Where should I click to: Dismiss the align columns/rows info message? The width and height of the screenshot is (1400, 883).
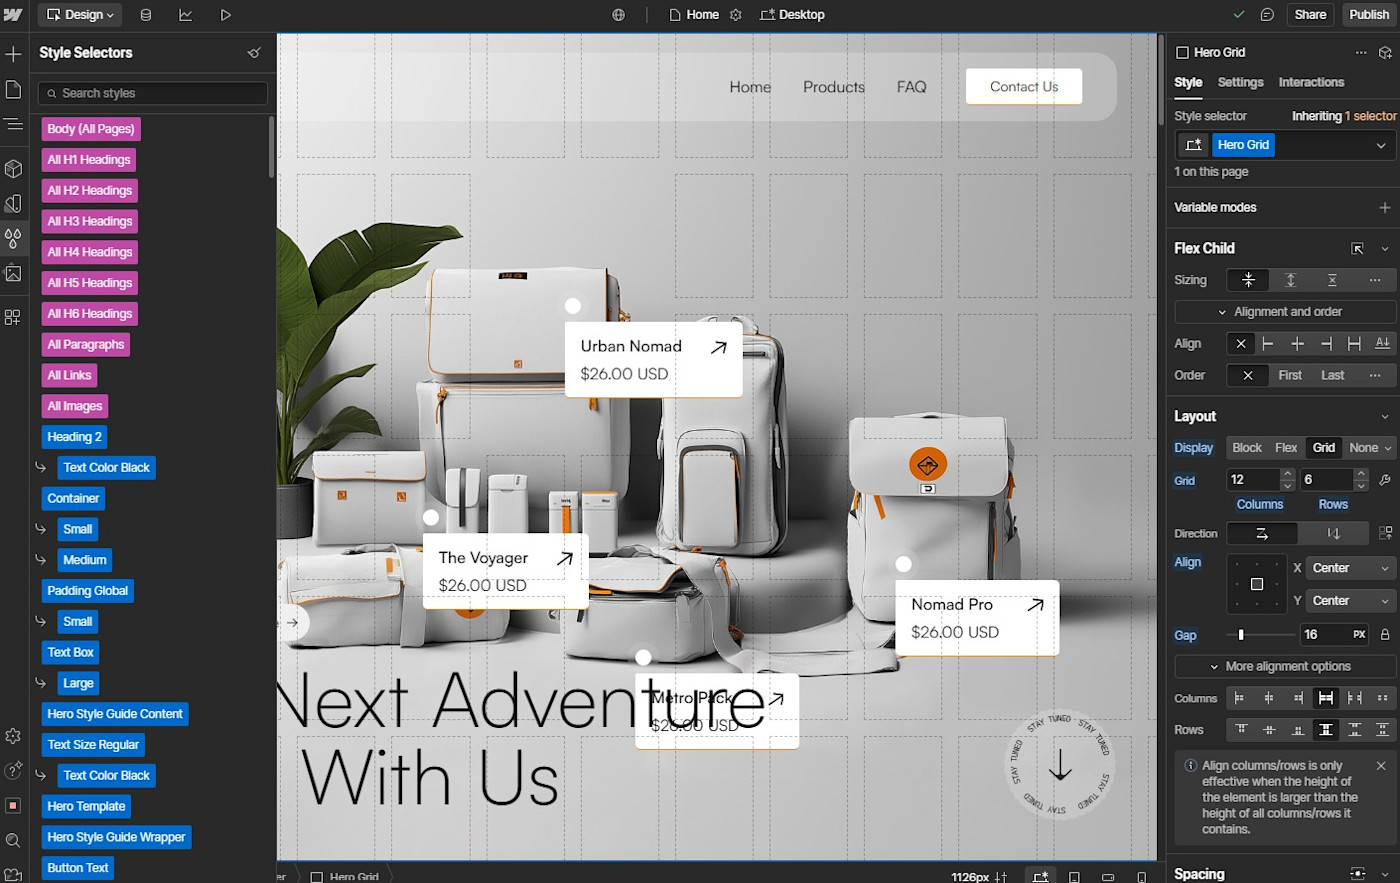tap(1381, 766)
